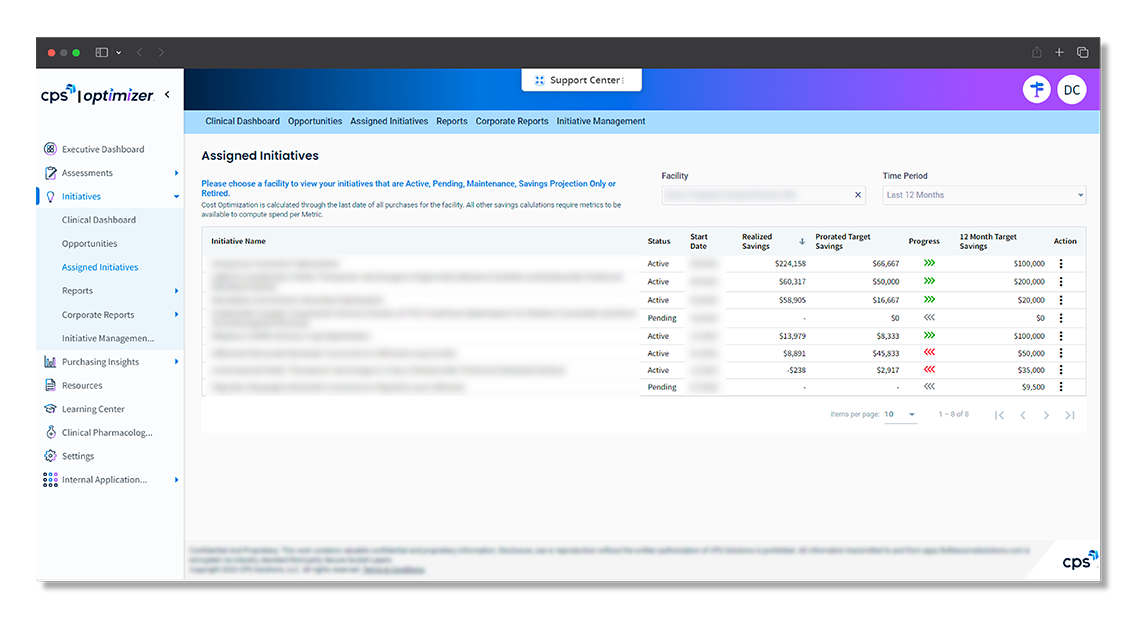Image resolution: width=1136 pixels, height=627 pixels.
Task: Collapse the Initiatives section in the sidebar
Action: (176, 195)
